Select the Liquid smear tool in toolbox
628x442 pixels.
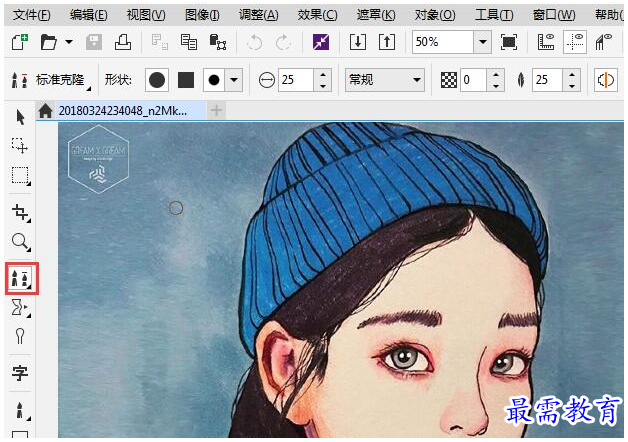[20, 308]
